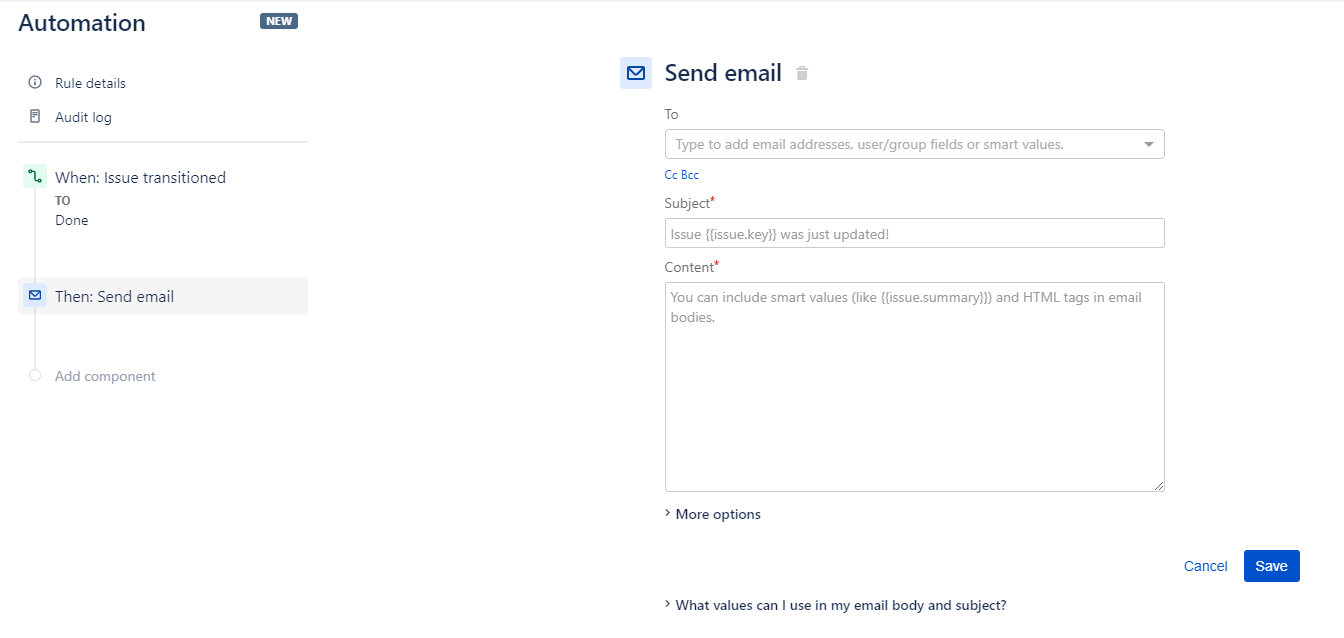Image resolution: width=1344 pixels, height=638 pixels.
Task: Open the To field dropdown arrow
Action: click(x=1149, y=145)
